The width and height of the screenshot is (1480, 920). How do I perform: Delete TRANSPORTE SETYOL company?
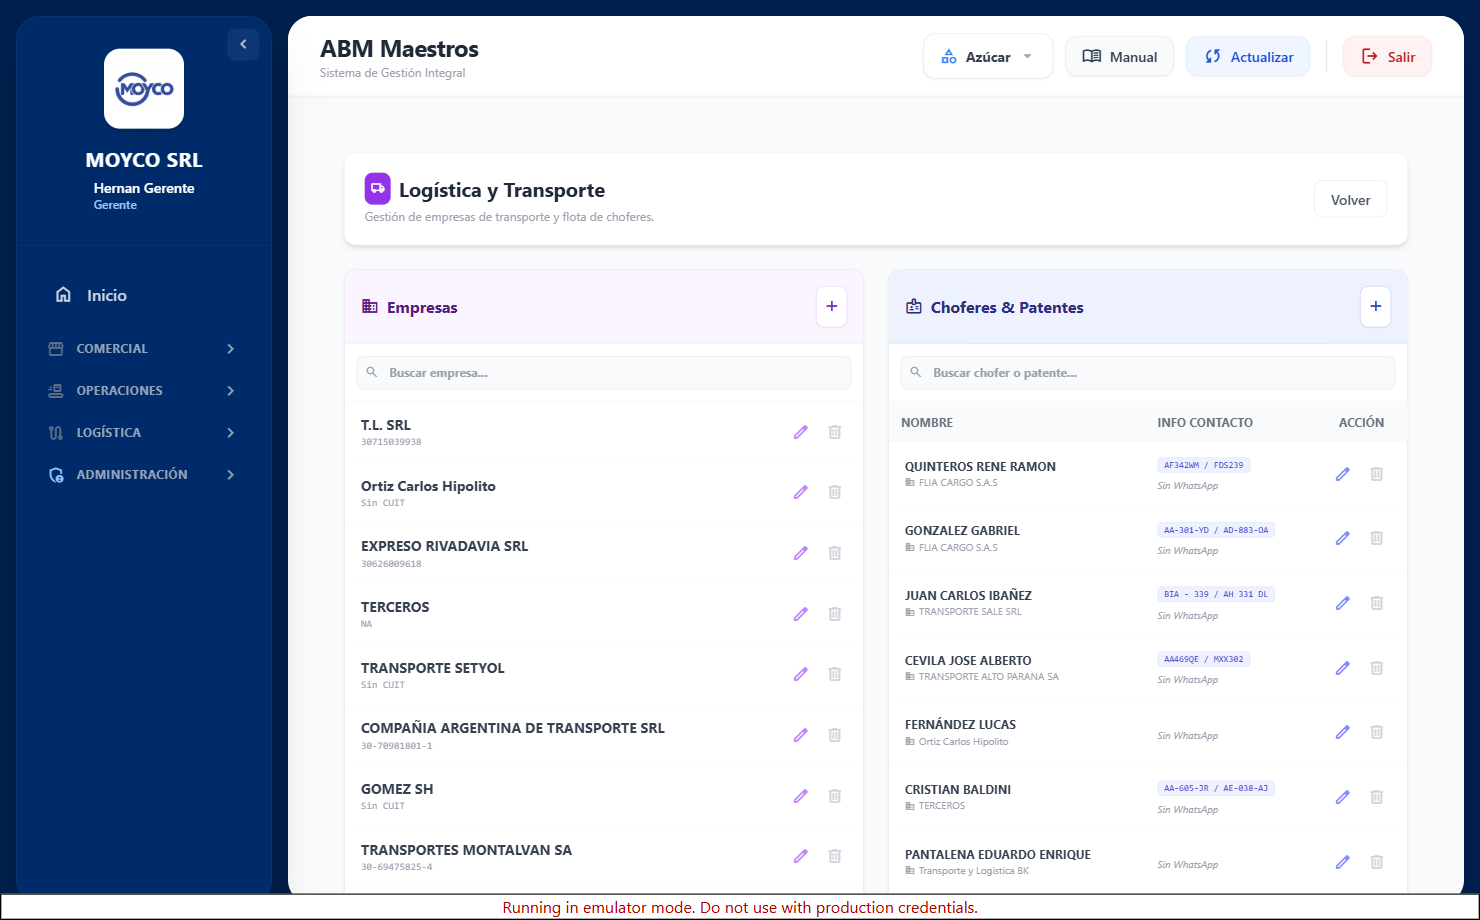(835, 674)
